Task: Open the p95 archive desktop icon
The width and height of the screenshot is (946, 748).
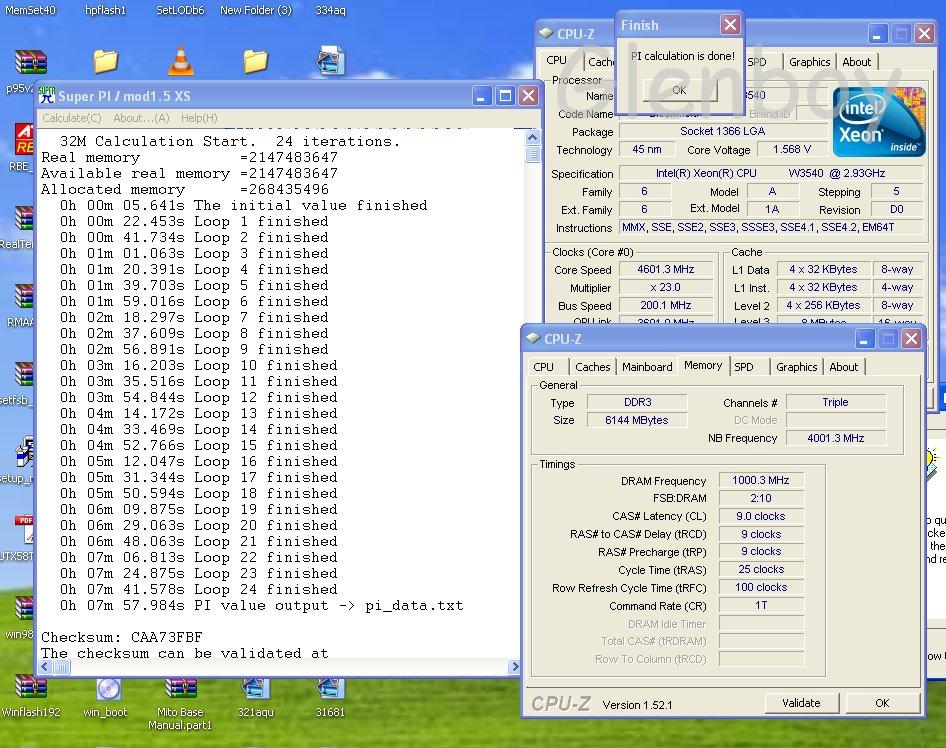Action: 31,63
